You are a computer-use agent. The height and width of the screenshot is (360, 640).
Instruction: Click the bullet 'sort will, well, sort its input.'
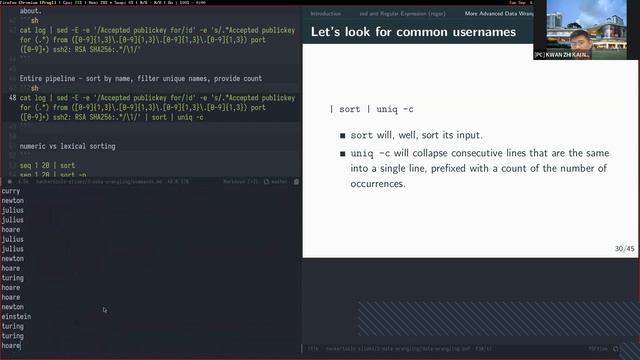[x=416, y=135]
